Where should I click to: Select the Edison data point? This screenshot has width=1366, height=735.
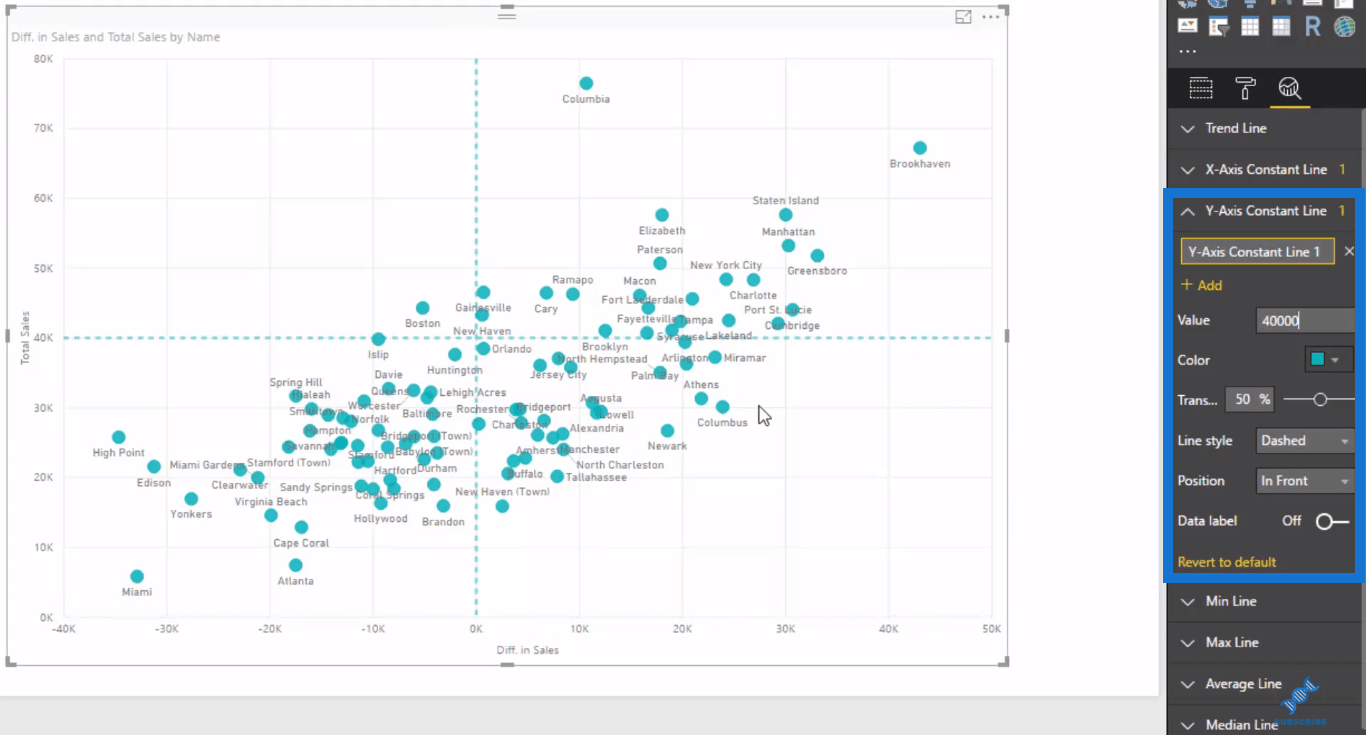pos(154,467)
